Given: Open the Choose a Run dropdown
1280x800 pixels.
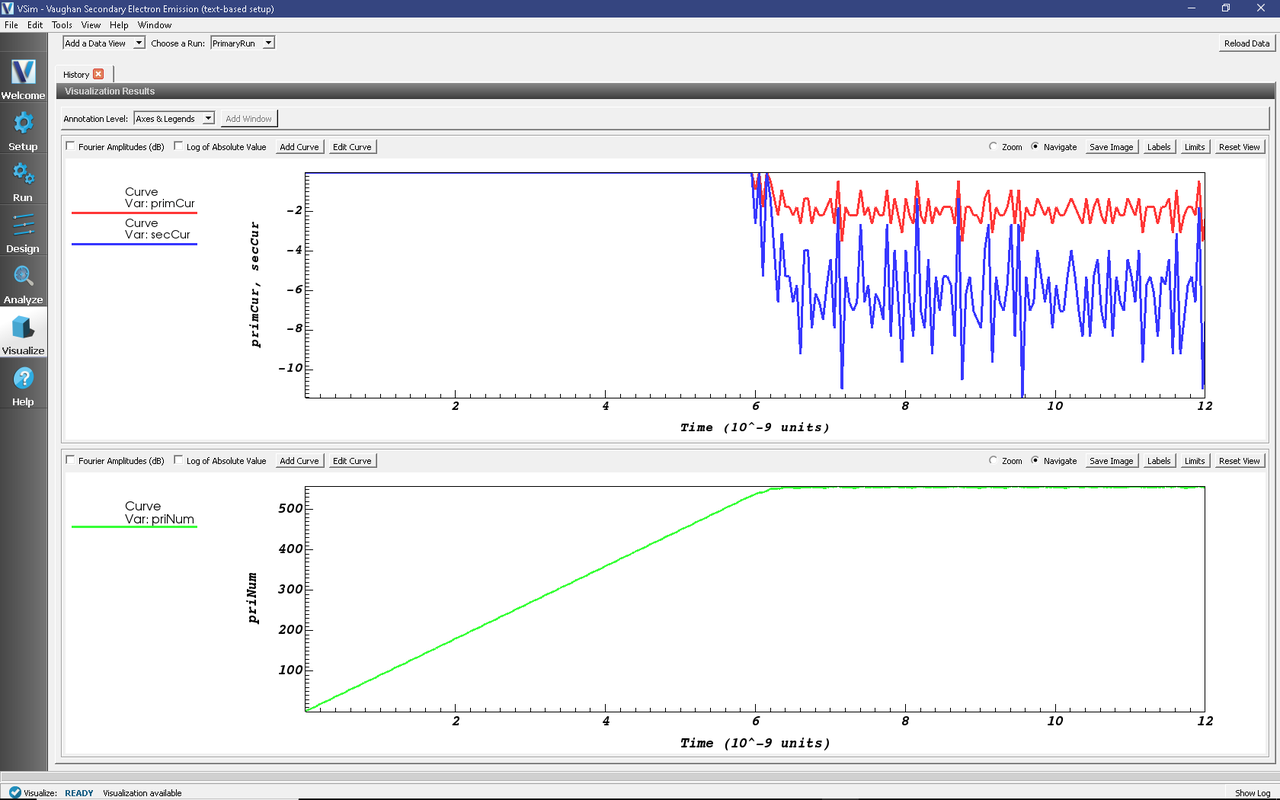Looking at the screenshot, I should coord(242,43).
